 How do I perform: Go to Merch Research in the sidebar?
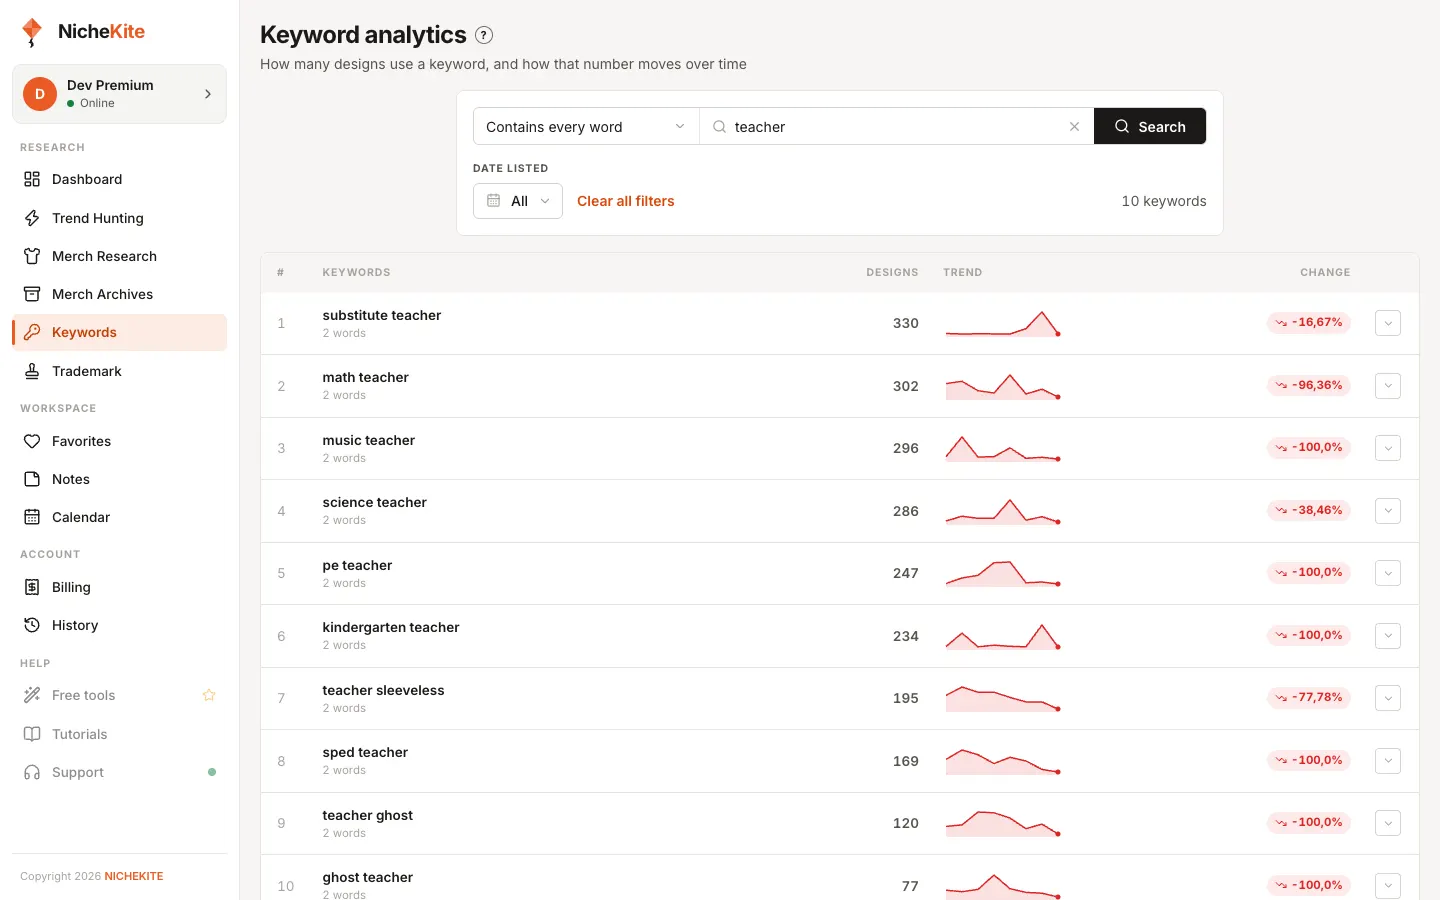point(120,256)
